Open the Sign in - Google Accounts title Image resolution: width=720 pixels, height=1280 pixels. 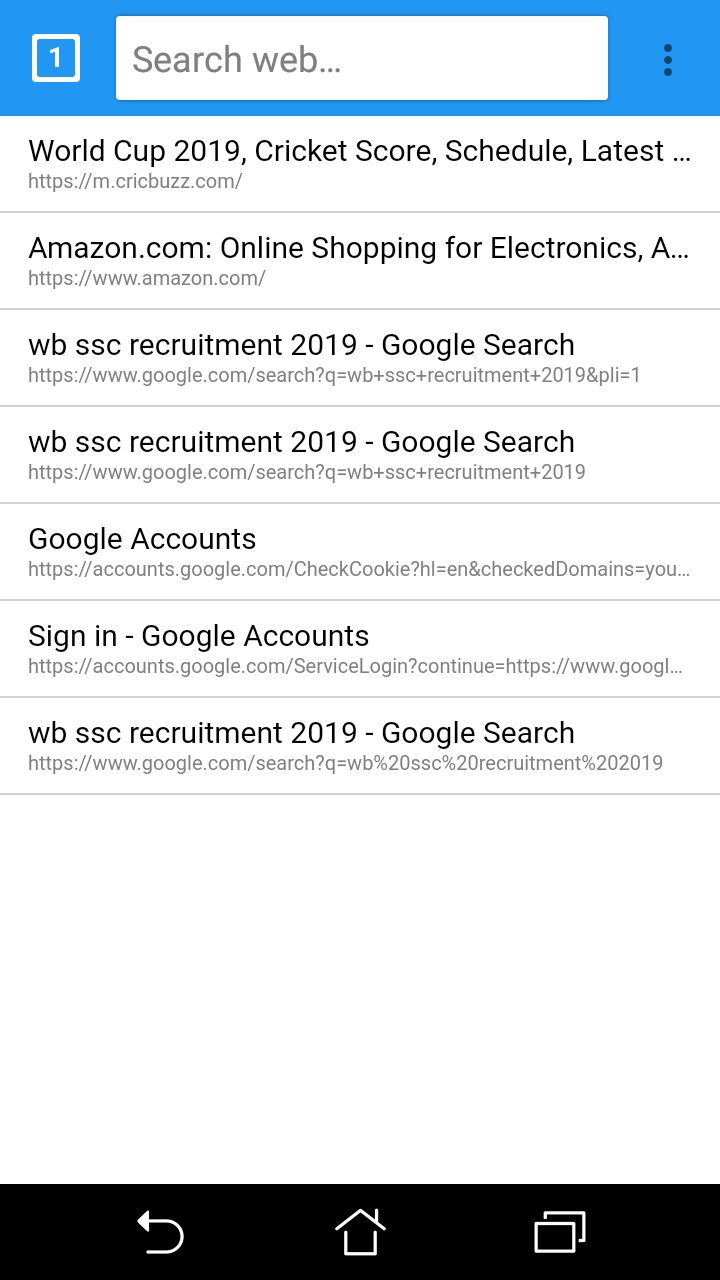199,636
